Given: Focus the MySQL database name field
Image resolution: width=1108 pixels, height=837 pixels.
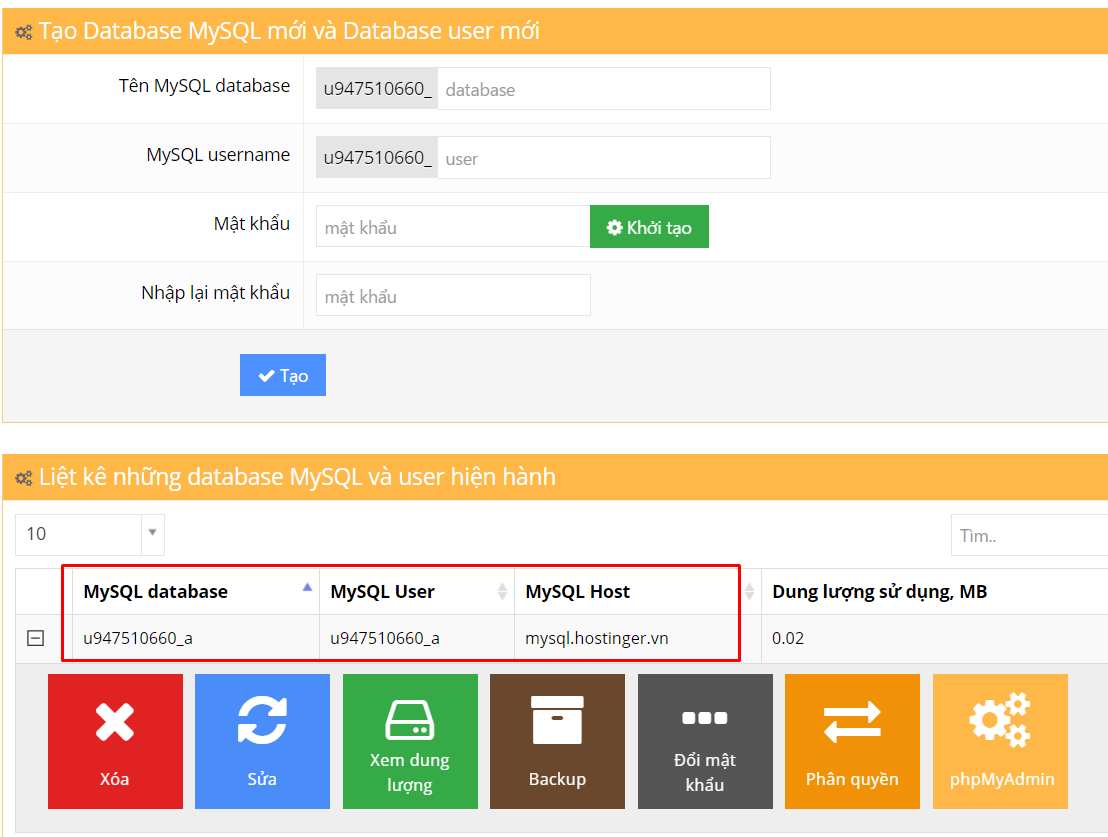Looking at the screenshot, I should (x=603, y=89).
